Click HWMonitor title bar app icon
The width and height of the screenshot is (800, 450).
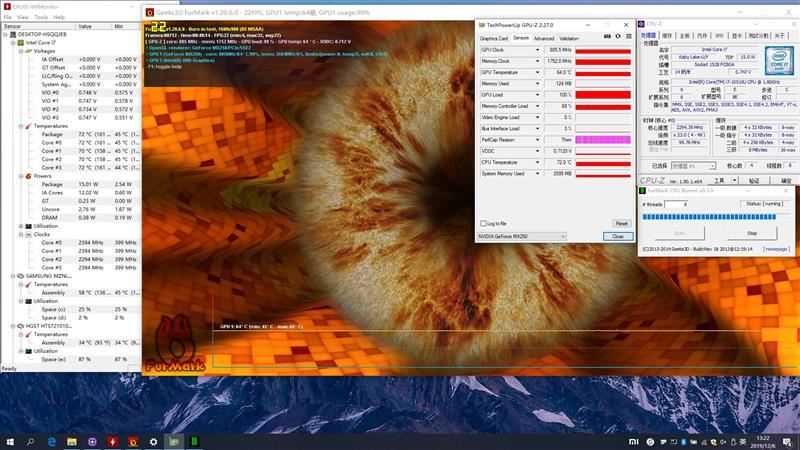(x=7, y=6)
